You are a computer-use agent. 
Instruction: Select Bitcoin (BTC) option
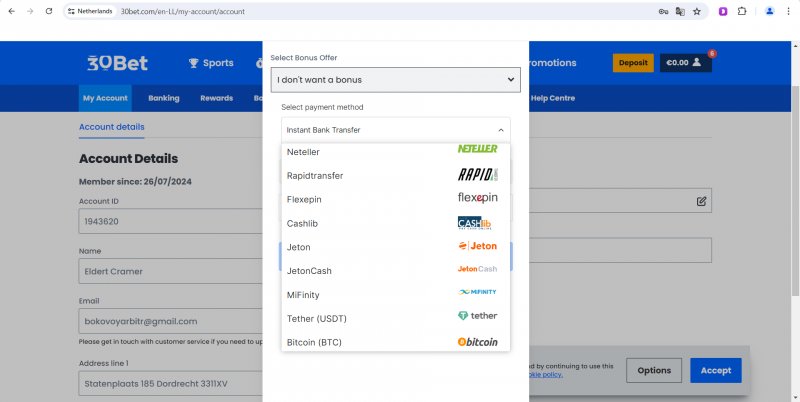[395, 341]
